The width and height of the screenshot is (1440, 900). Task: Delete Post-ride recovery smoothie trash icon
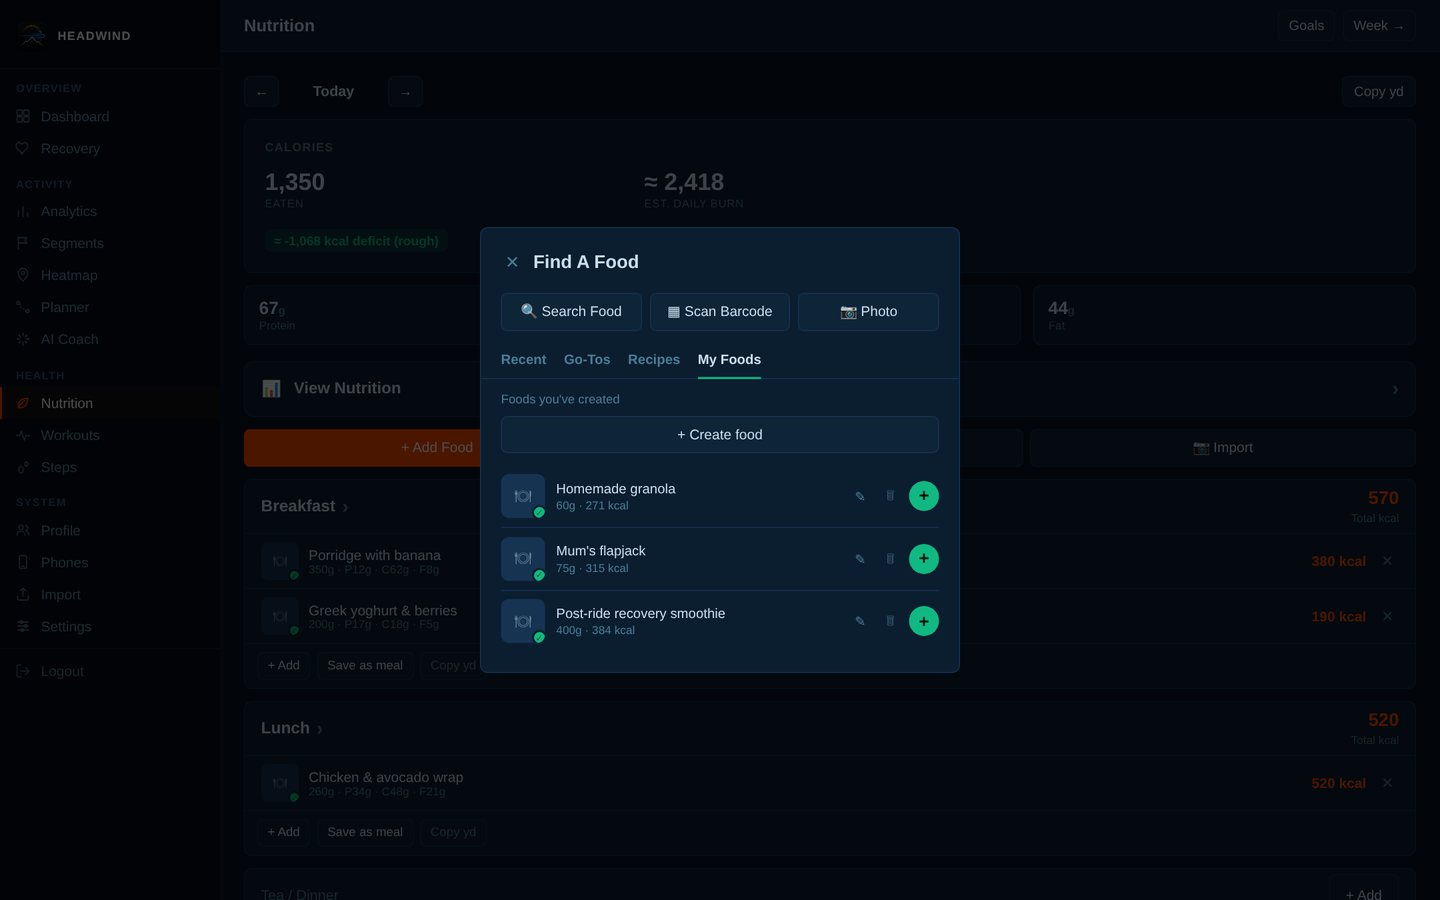click(x=890, y=621)
